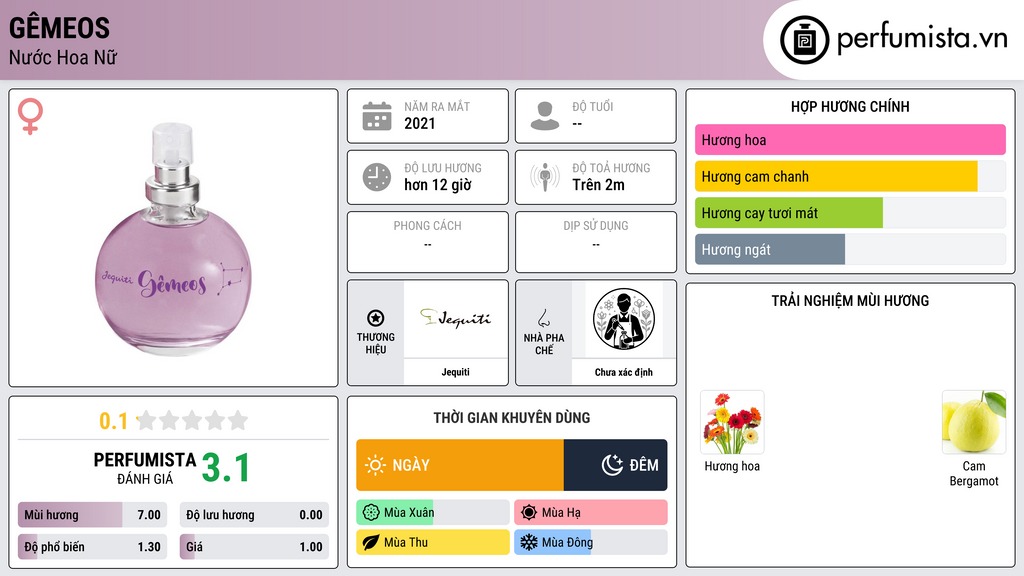Click the Mùi hương 7.00 score bar
1024x576 pixels.
tap(92, 515)
